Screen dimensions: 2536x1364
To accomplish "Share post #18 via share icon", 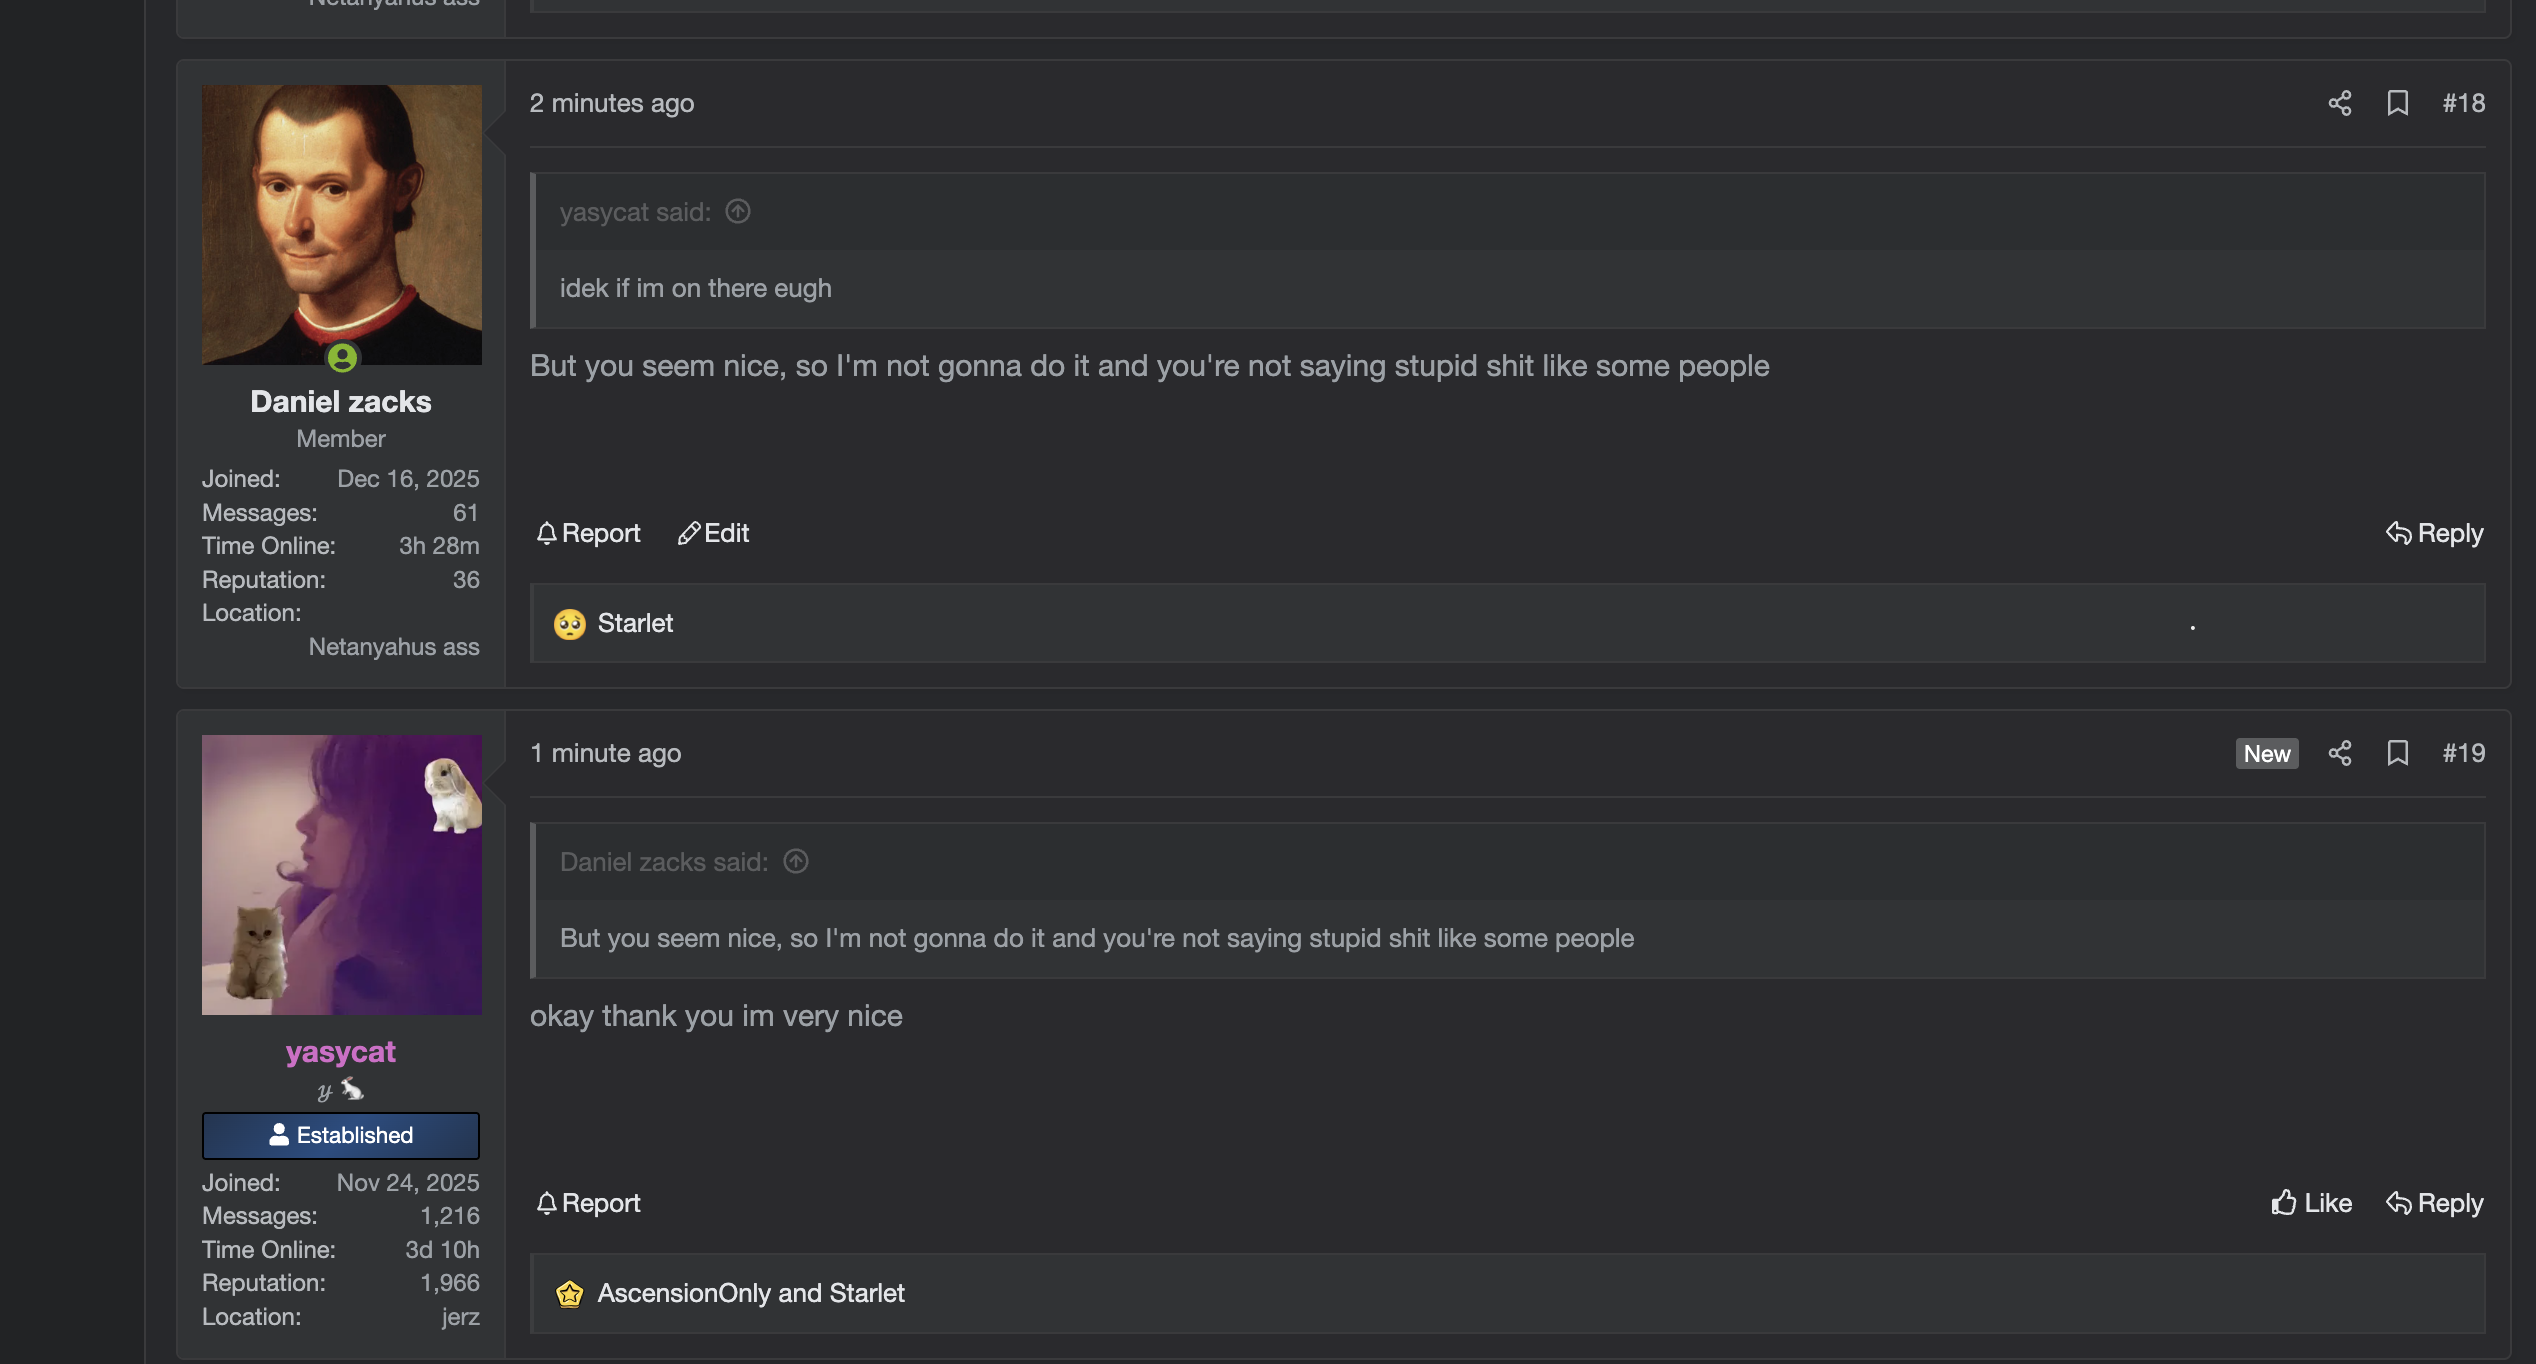I will [x=2339, y=103].
